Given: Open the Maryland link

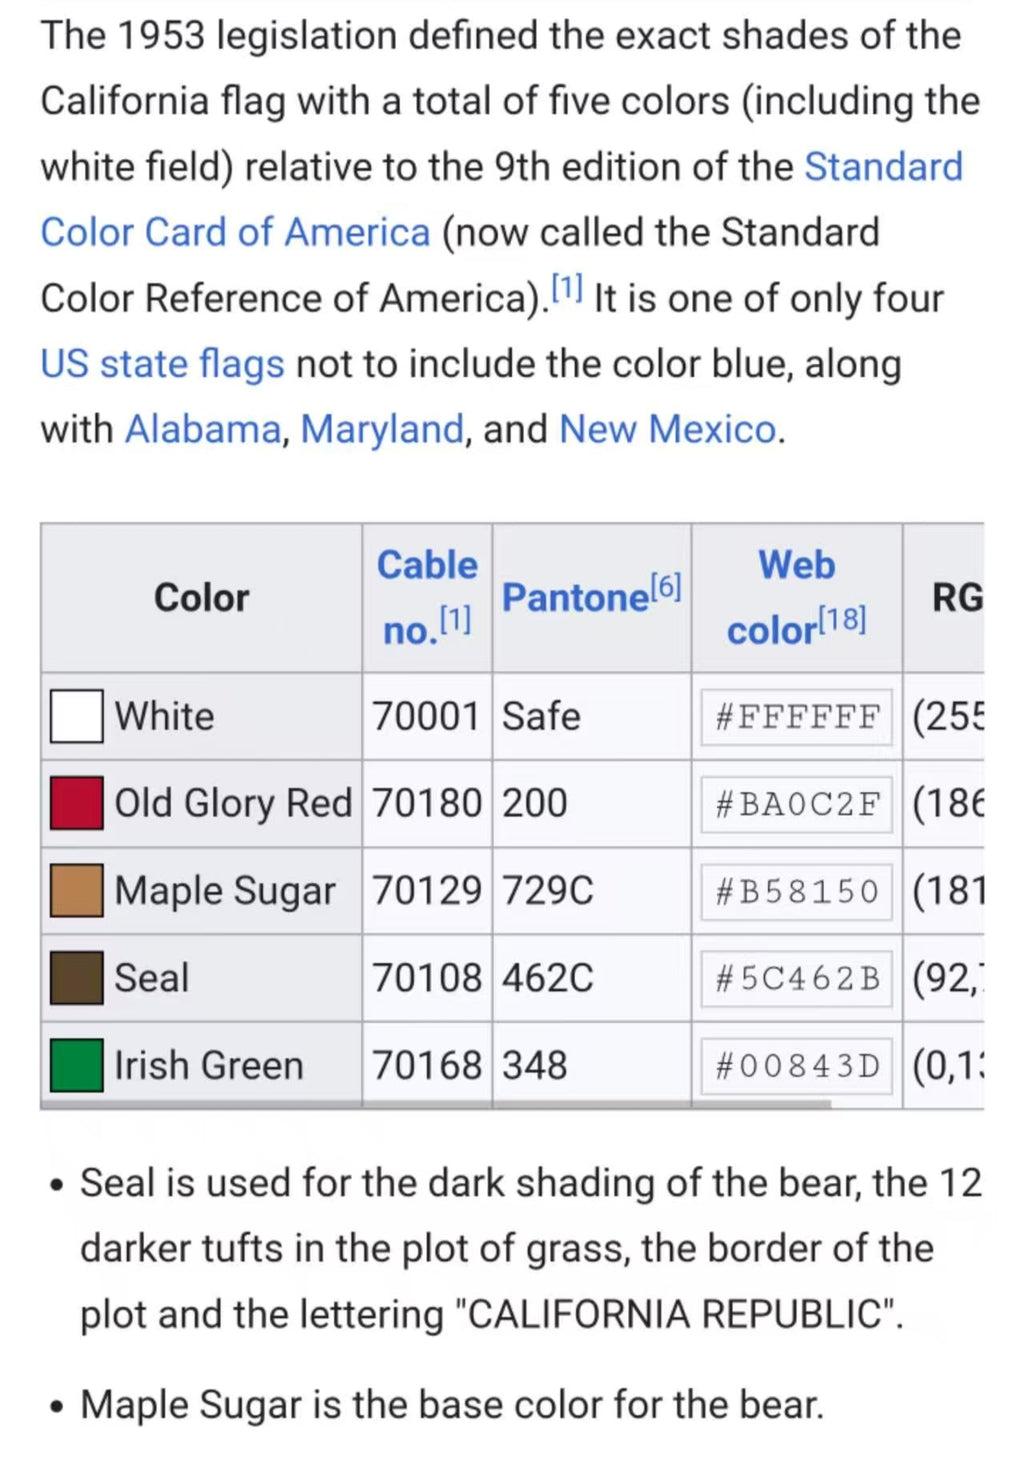Looking at the screenshot, I should click(x=382, y=429).
